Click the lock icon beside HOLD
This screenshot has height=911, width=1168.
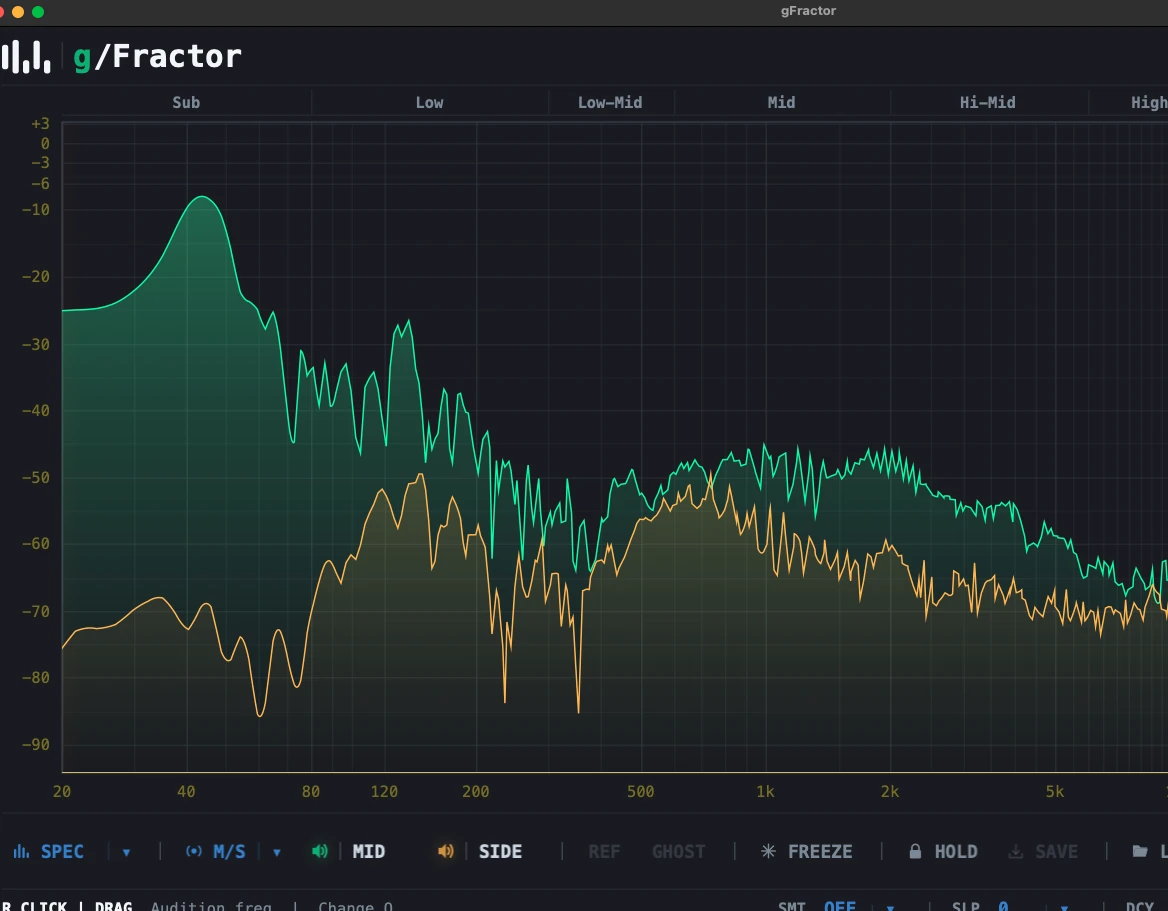click(915, 851)
